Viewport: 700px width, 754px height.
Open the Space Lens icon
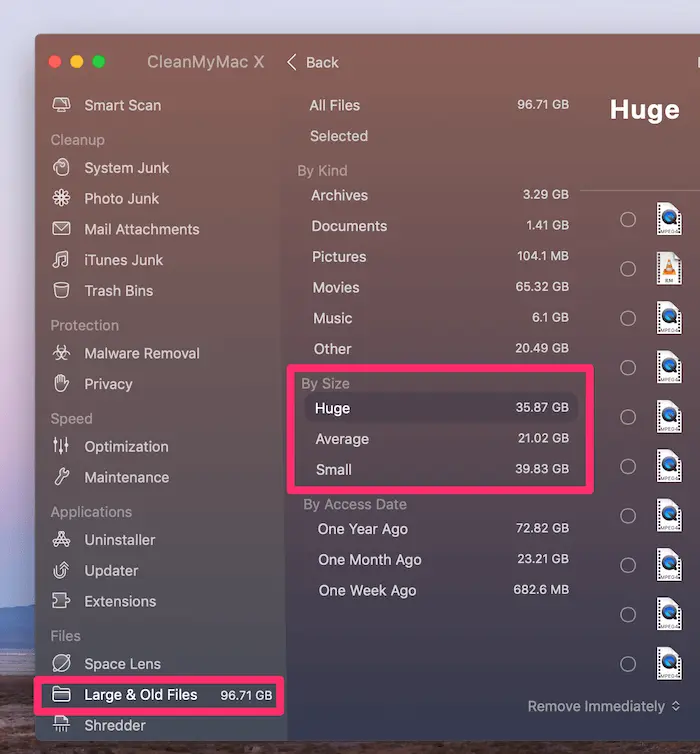(x=62, y=664)
